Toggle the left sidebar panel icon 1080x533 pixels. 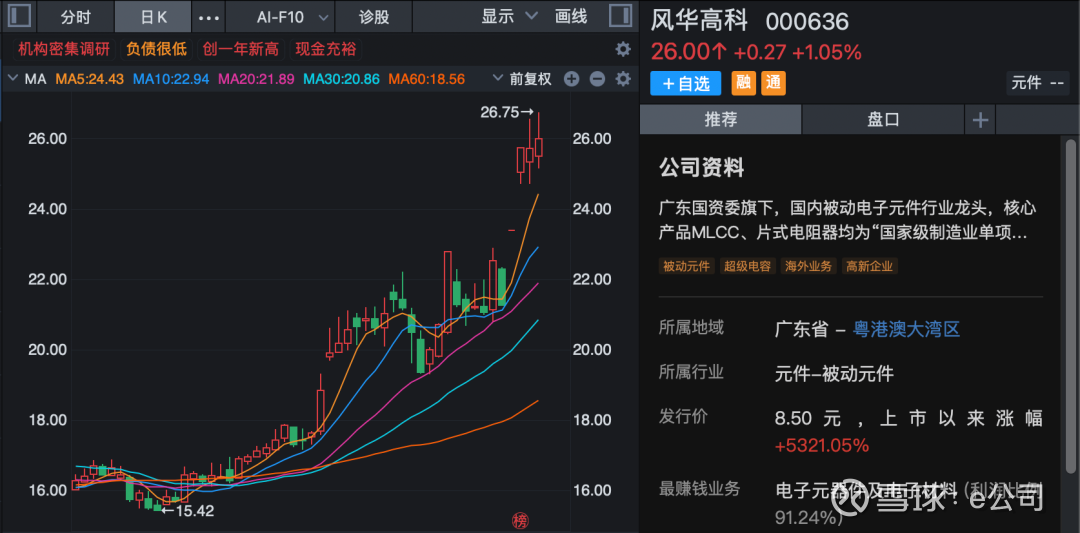click(19, 17)
